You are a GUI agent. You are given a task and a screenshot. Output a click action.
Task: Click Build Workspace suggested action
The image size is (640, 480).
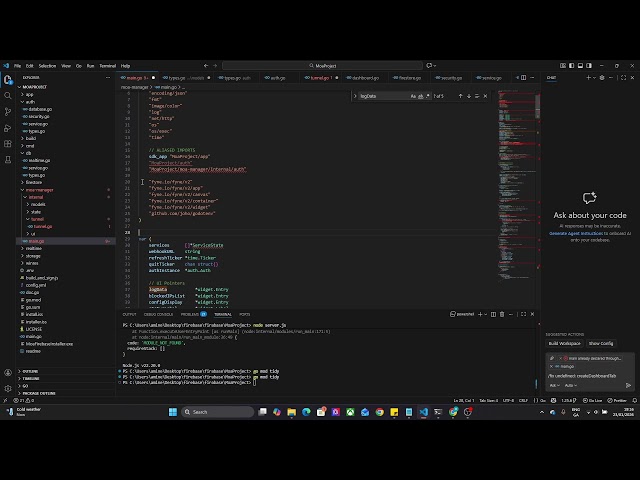coord(564,343)
